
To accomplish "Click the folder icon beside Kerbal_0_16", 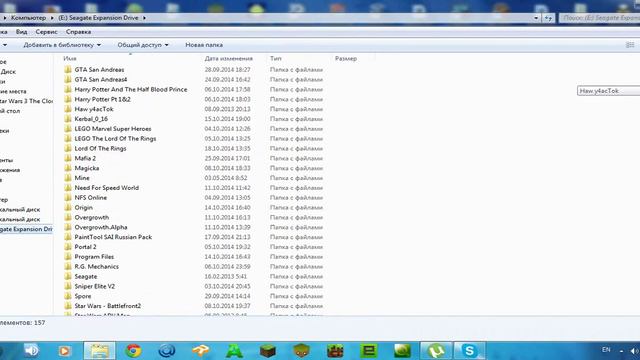I will click(x=68, y=119).
